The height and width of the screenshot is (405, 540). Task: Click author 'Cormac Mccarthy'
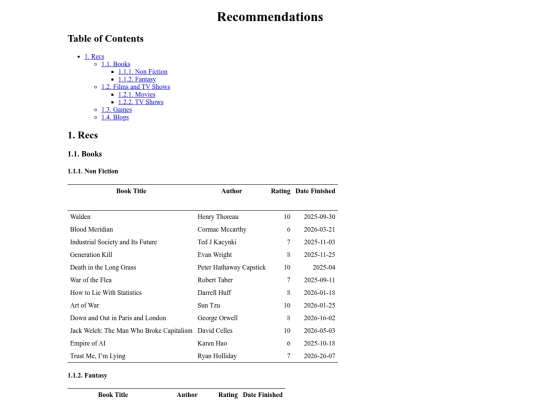(x=222, y=229)
